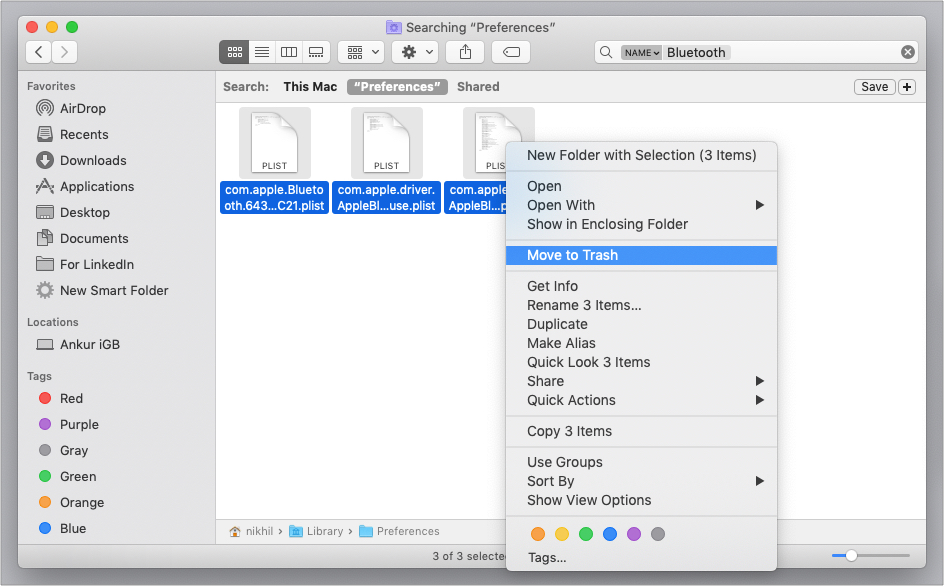This screenshot has width=944, height=586.
Task: Choose Quick Look 3 Items
Action: coord(641,362)
